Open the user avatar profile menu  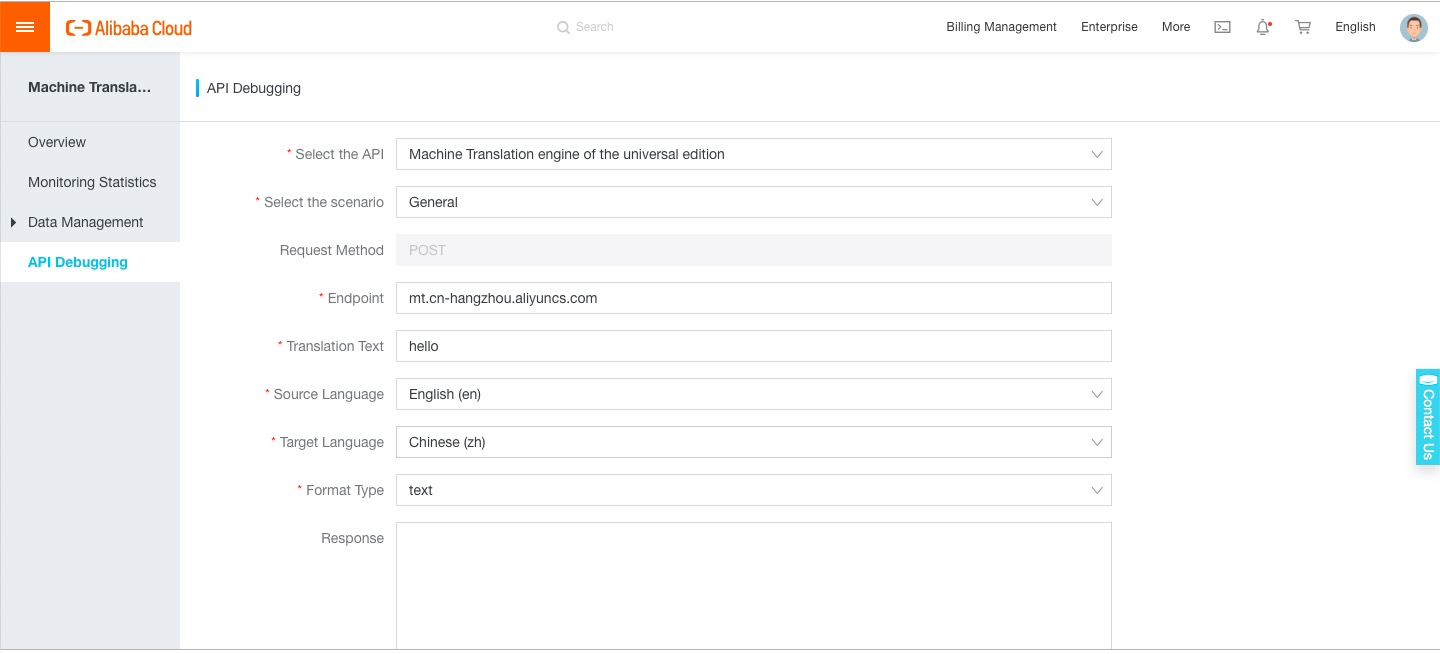(1414, 27)
